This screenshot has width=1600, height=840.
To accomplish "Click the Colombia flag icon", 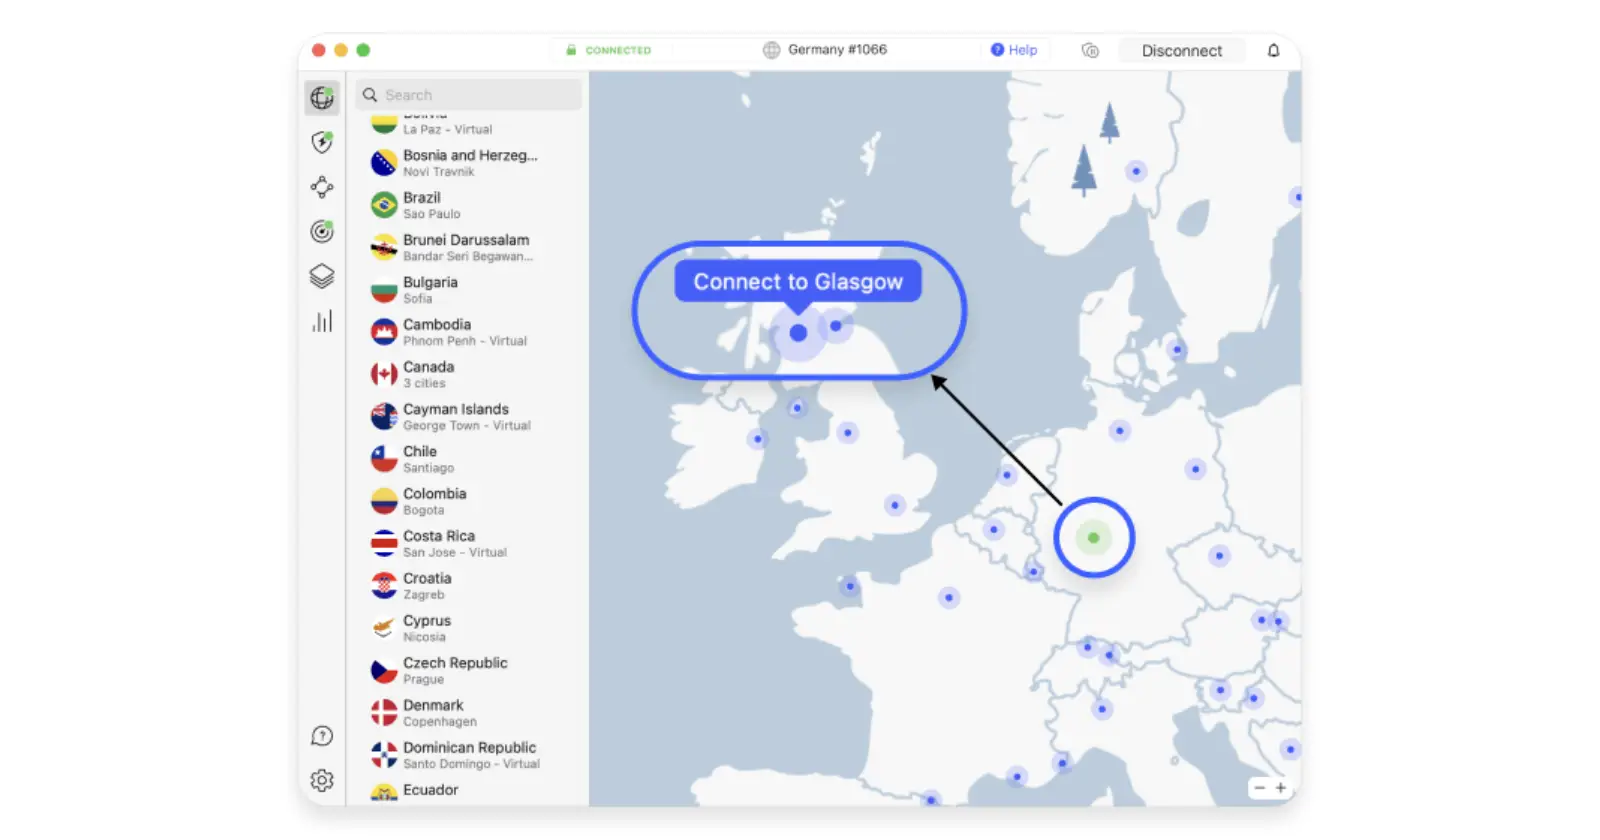I will pos(384,501).
